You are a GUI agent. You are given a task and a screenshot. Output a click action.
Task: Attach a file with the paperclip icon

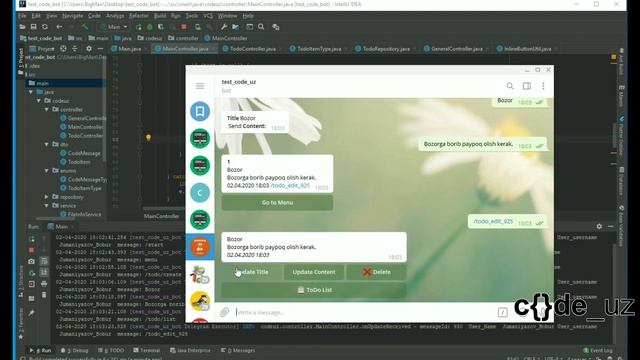pos(224,312)
